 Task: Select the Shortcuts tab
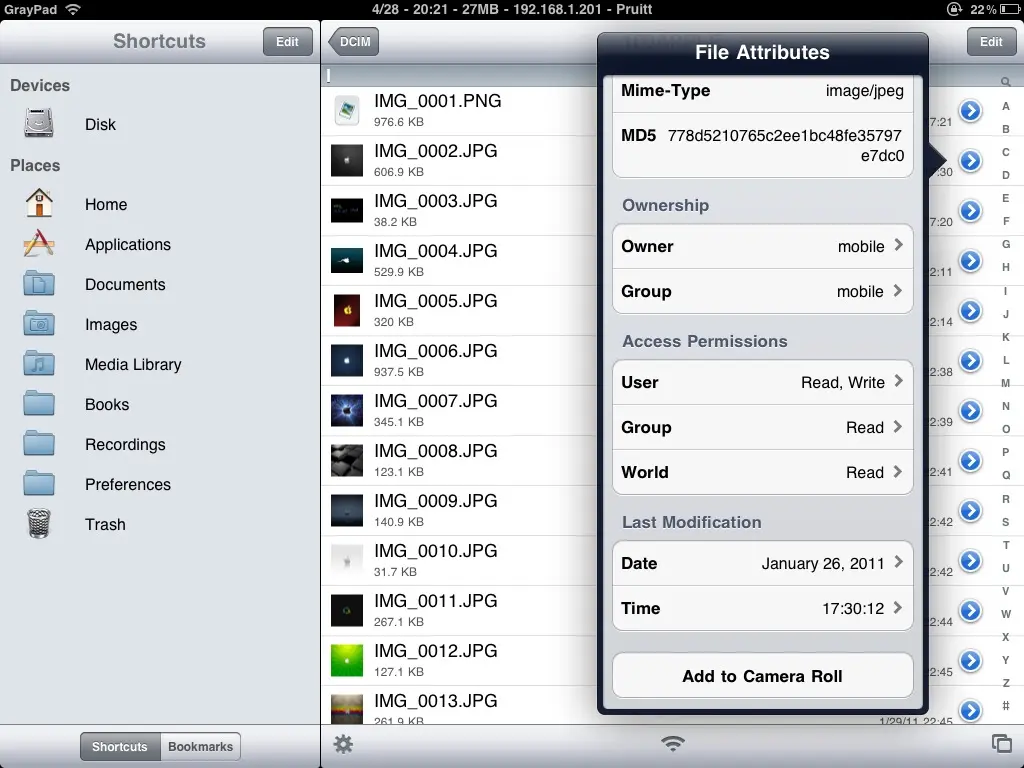[120, 746]
